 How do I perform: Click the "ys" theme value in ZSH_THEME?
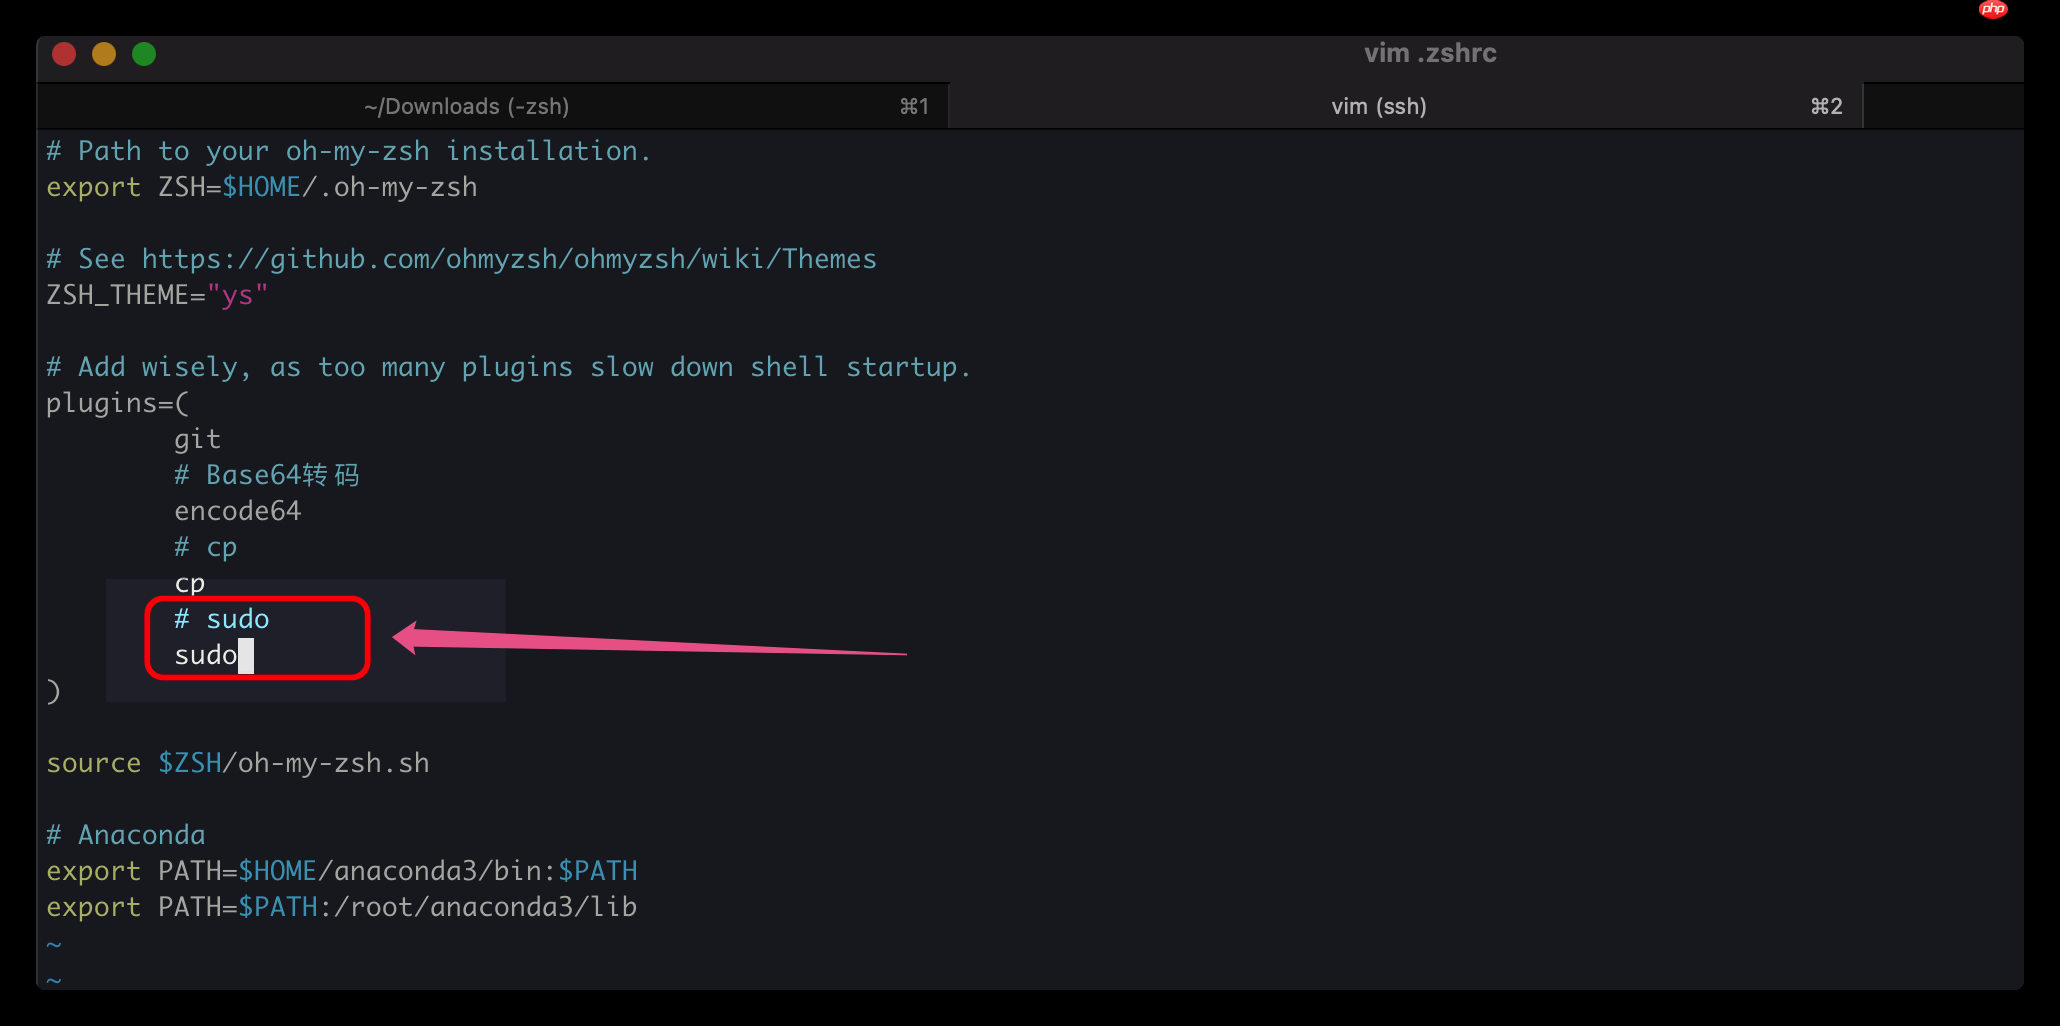[238, 294]
